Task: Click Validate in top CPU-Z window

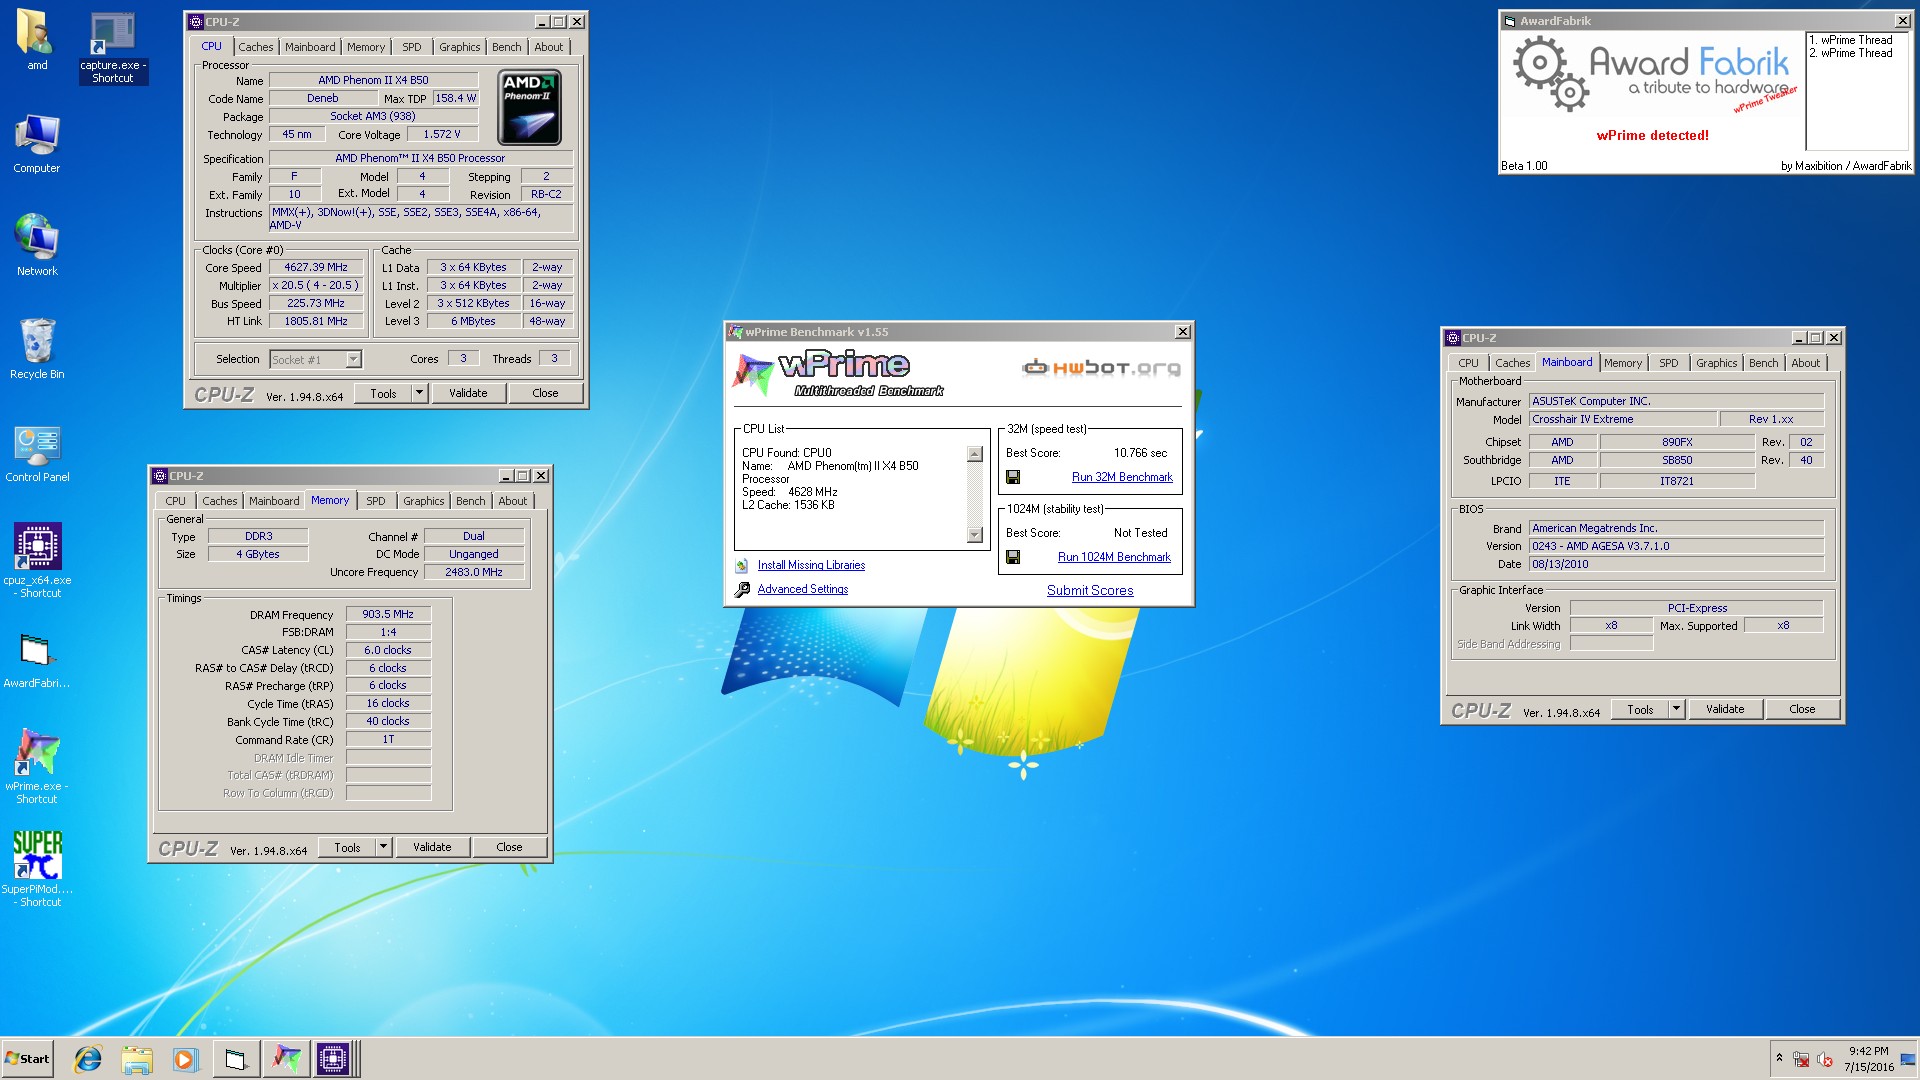Action: click(468, 393)
